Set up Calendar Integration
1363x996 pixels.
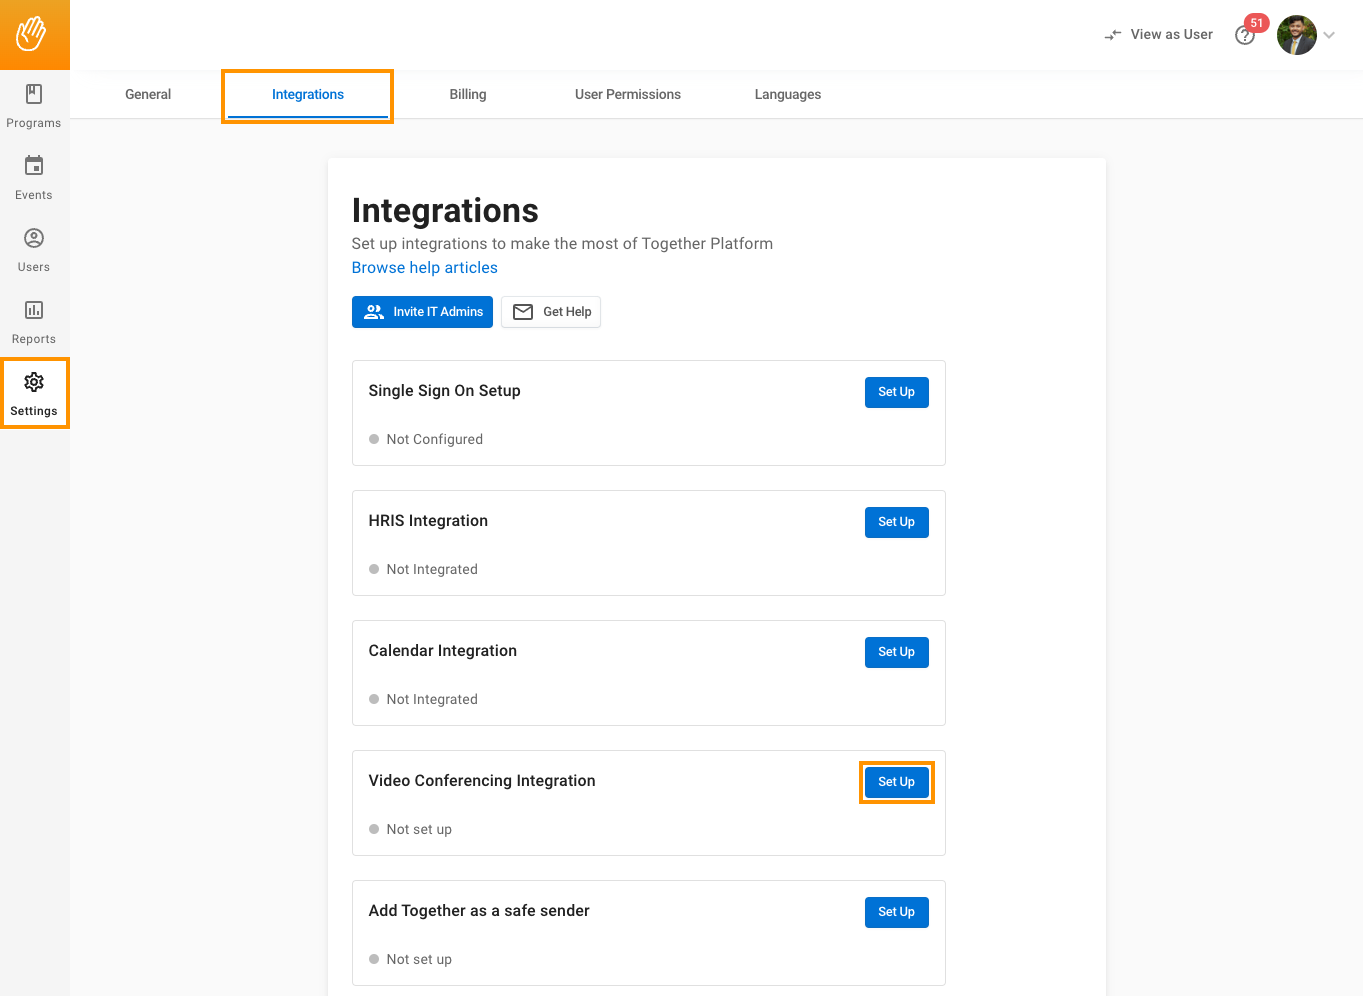click(x=896, y=652)
